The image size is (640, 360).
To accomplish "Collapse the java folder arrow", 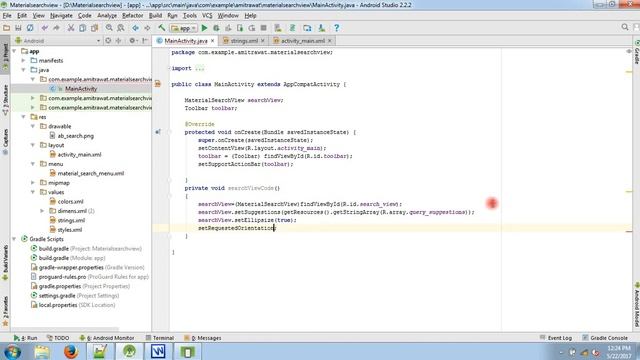I will point(24,70).
